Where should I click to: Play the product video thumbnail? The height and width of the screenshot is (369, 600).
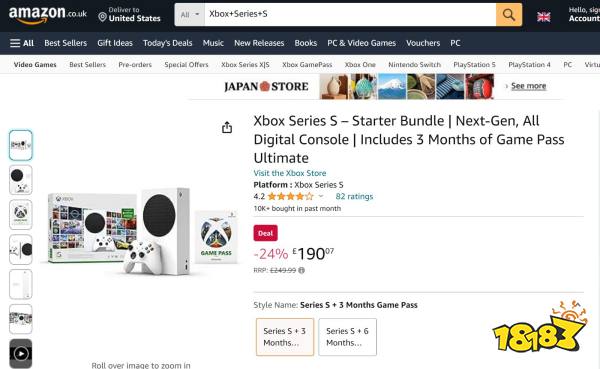(21, 353)
